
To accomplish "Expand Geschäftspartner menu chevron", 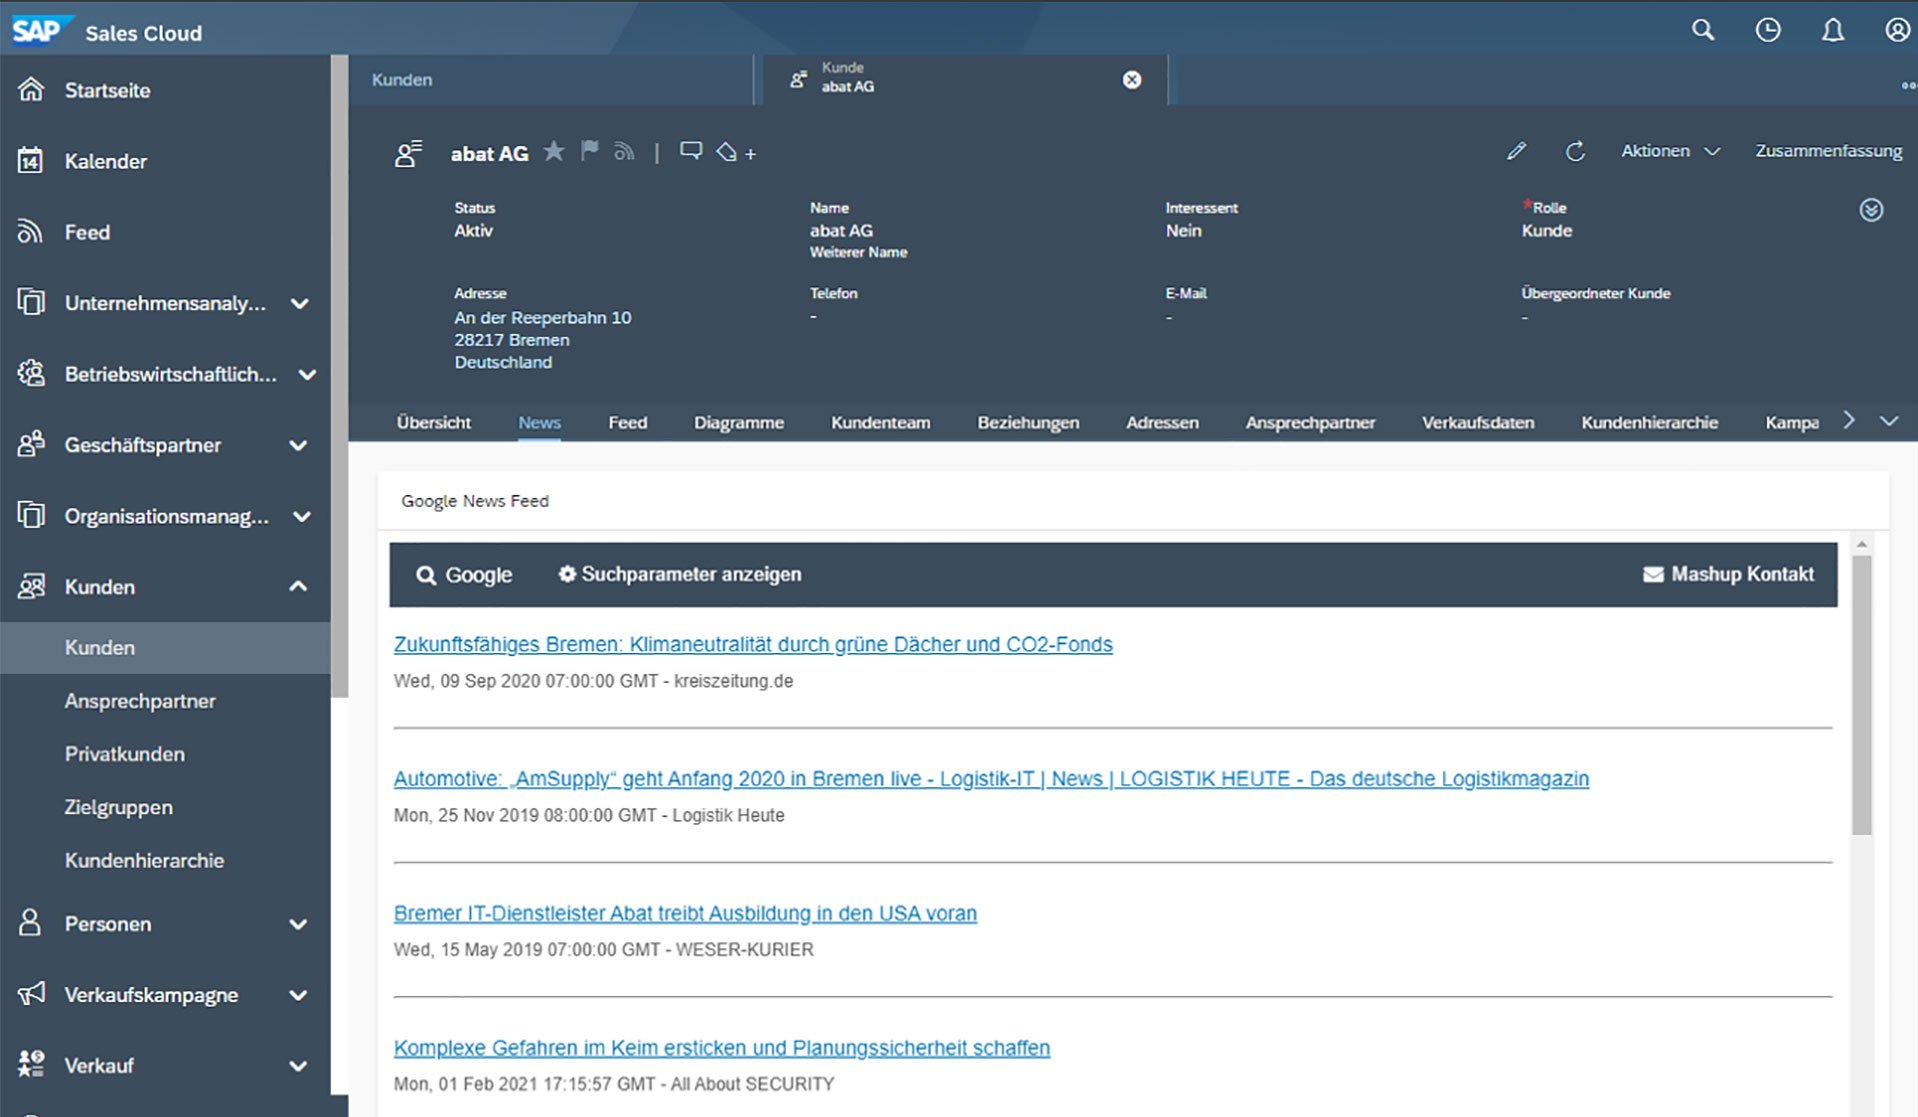I will (x=298, y=445).
